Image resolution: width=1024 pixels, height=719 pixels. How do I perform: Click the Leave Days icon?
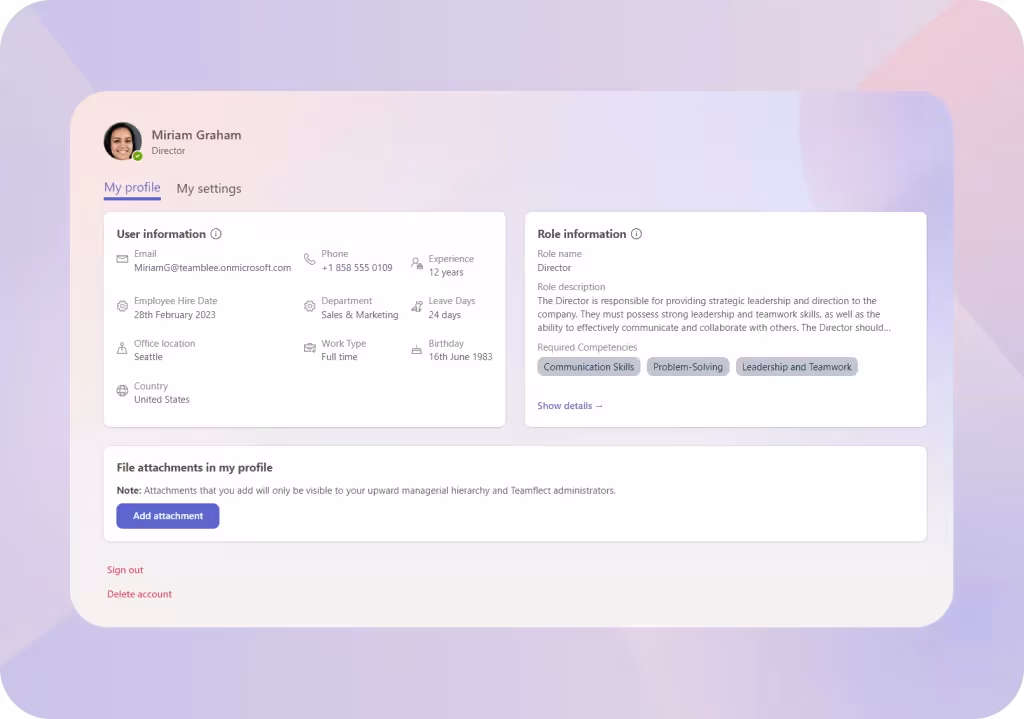(417, 306)
